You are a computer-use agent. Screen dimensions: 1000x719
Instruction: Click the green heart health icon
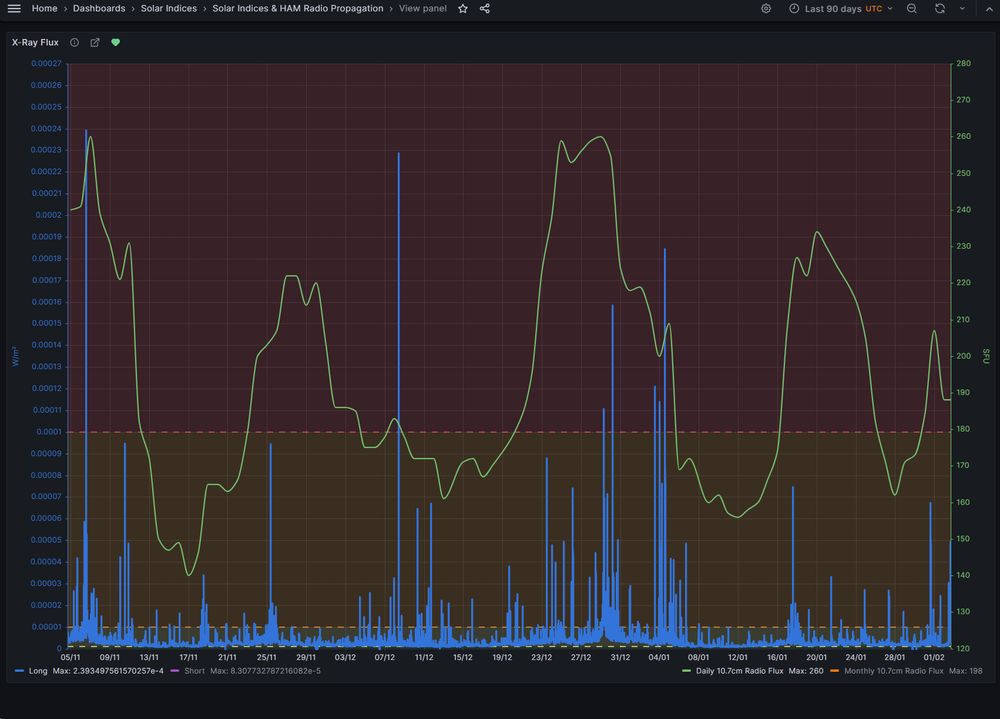[115, 42]
